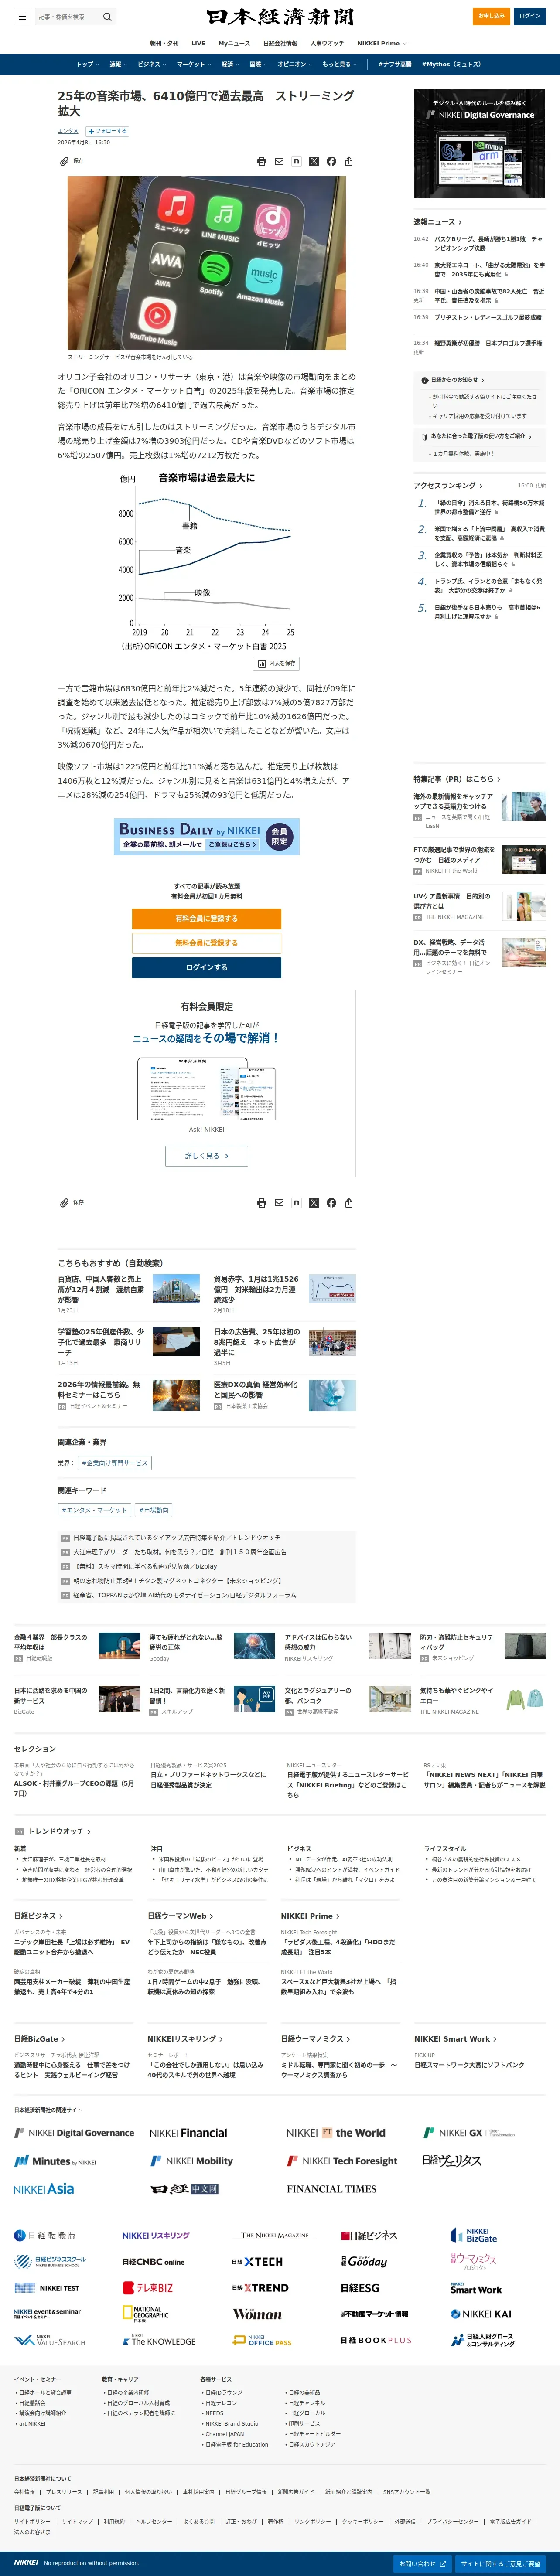Open the NIKKEI Prime header dropdown
The image size is (560, 2576).
382,43
